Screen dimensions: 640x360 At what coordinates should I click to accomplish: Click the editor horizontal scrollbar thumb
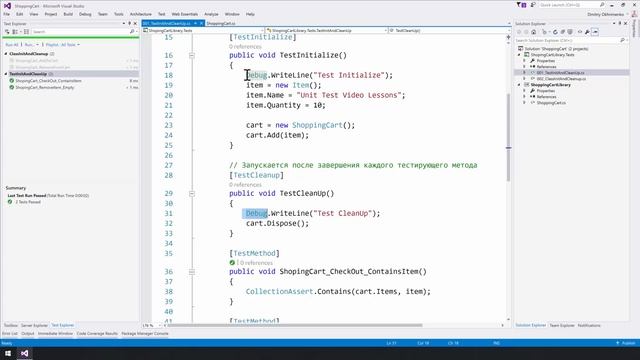[x=295, y=325]
